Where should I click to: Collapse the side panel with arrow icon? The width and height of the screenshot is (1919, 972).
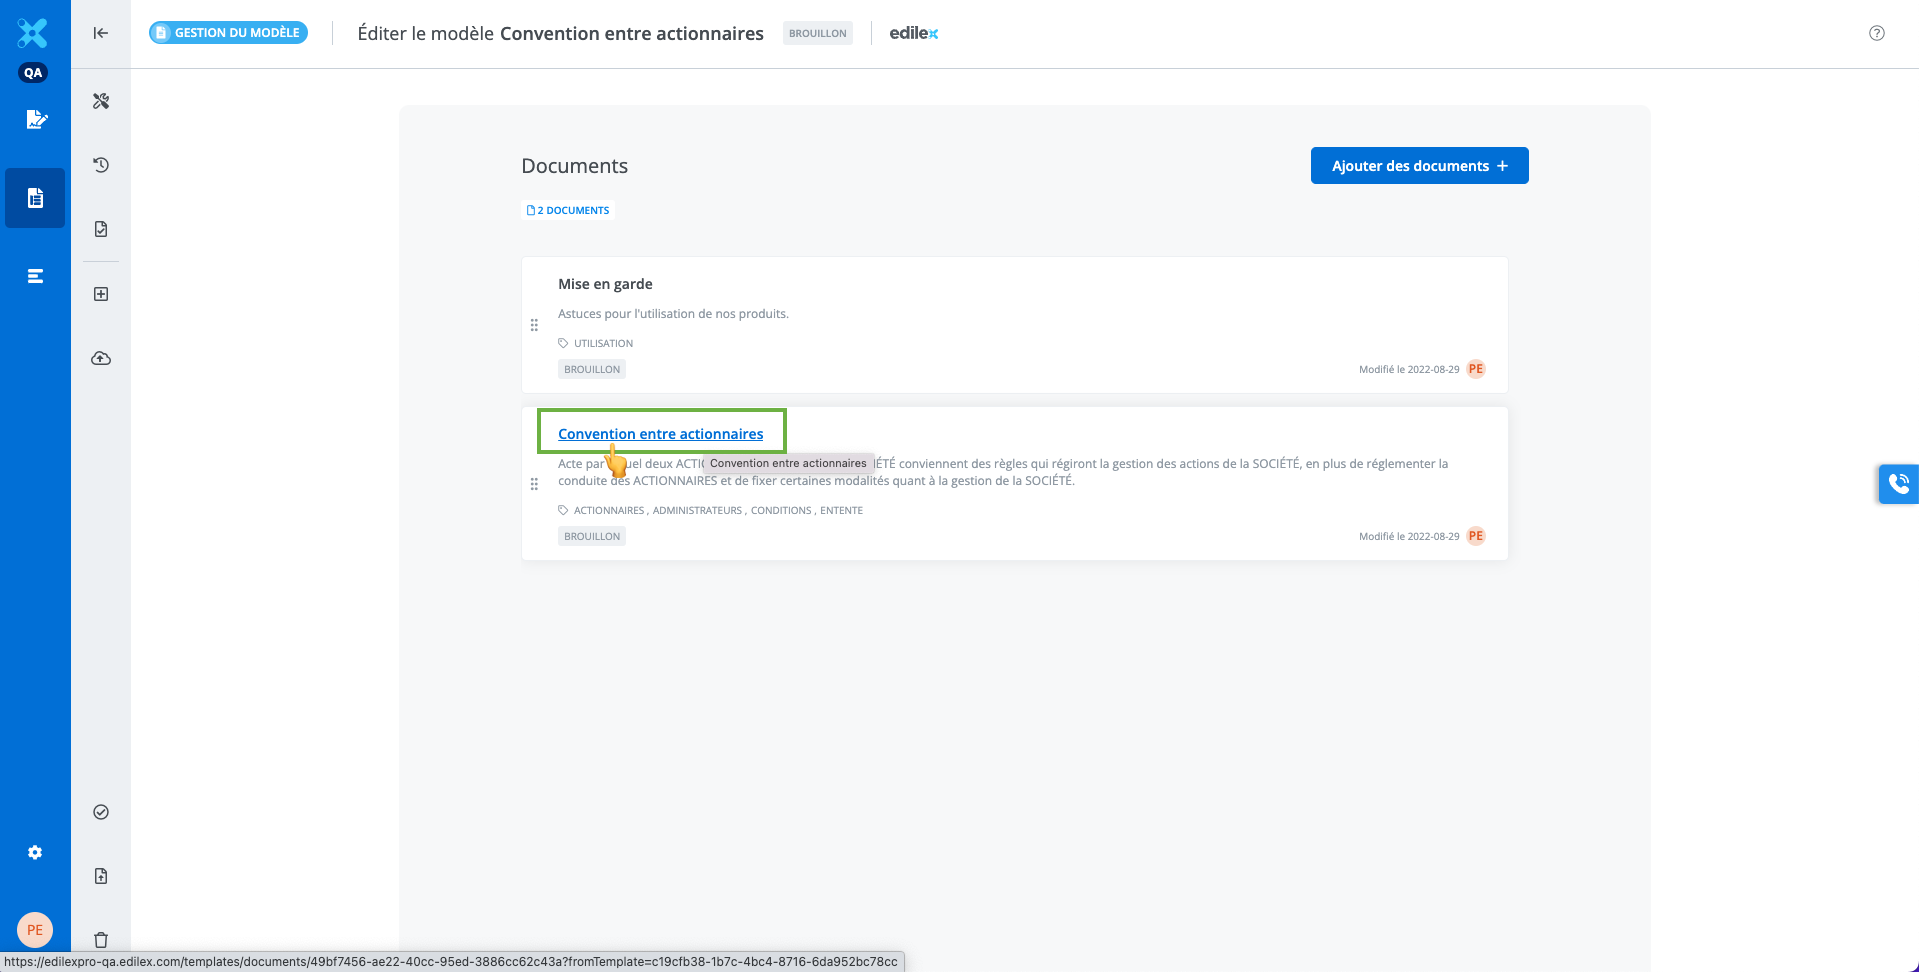pos(101,33)
